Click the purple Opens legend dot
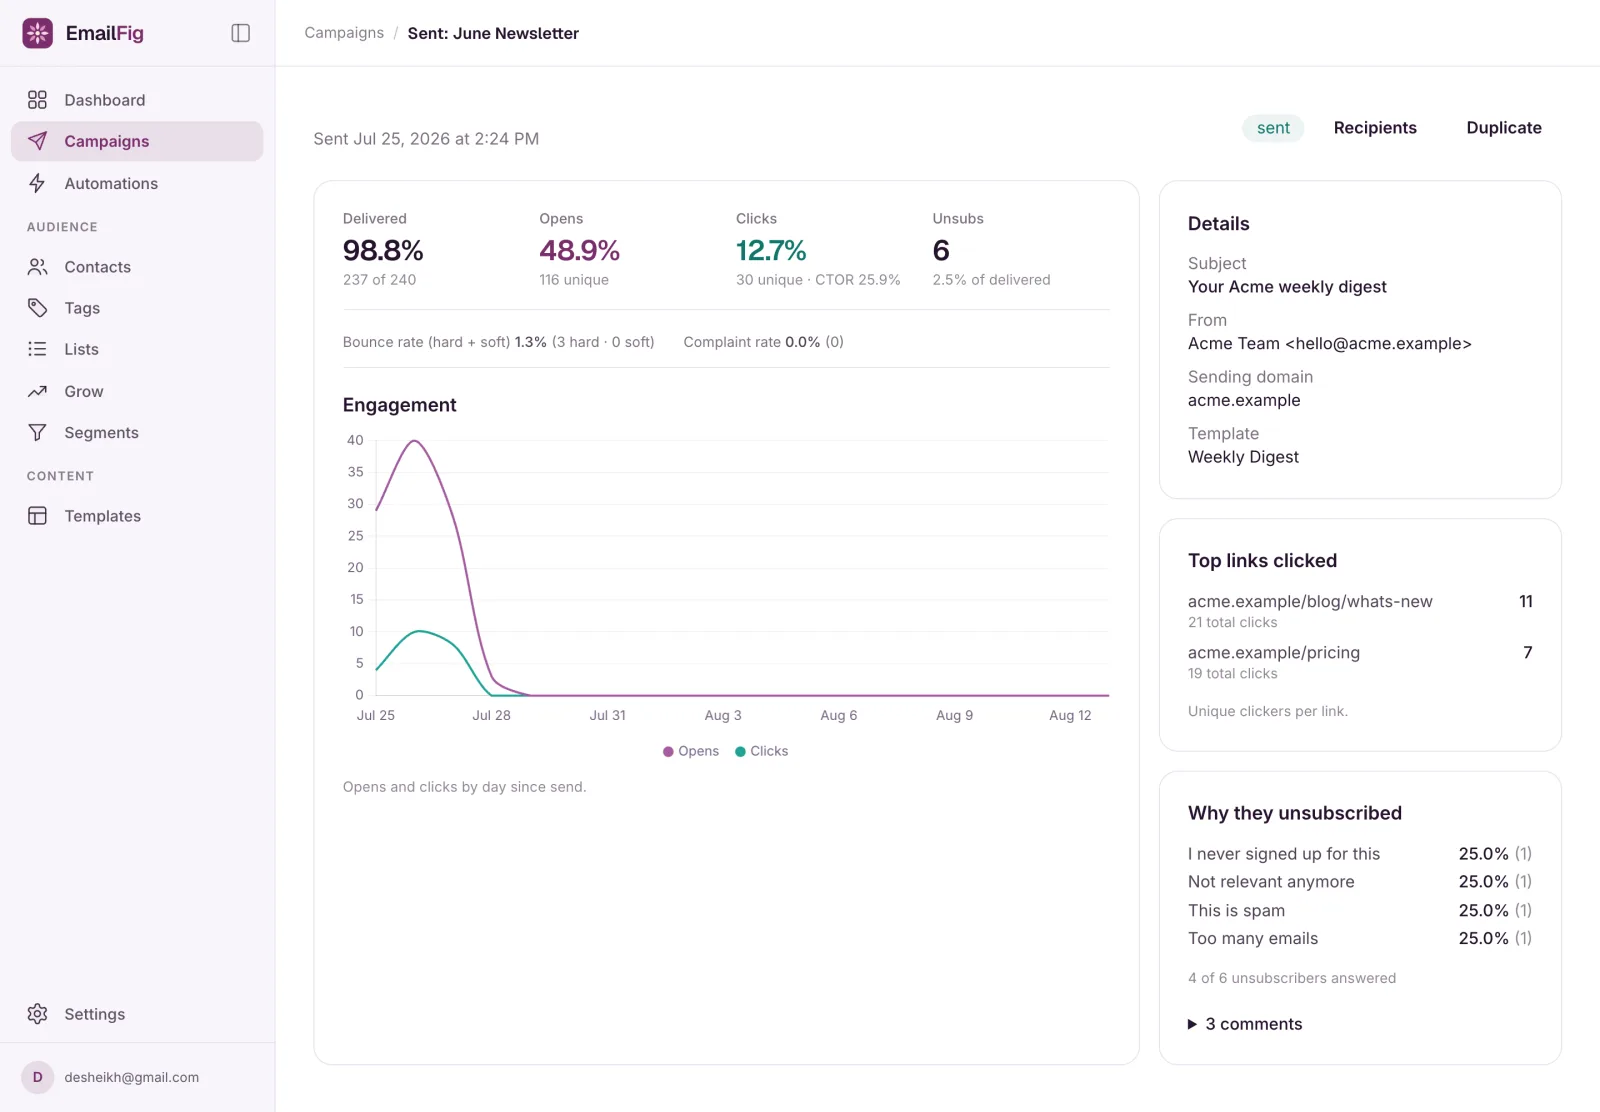 (668, 751)
